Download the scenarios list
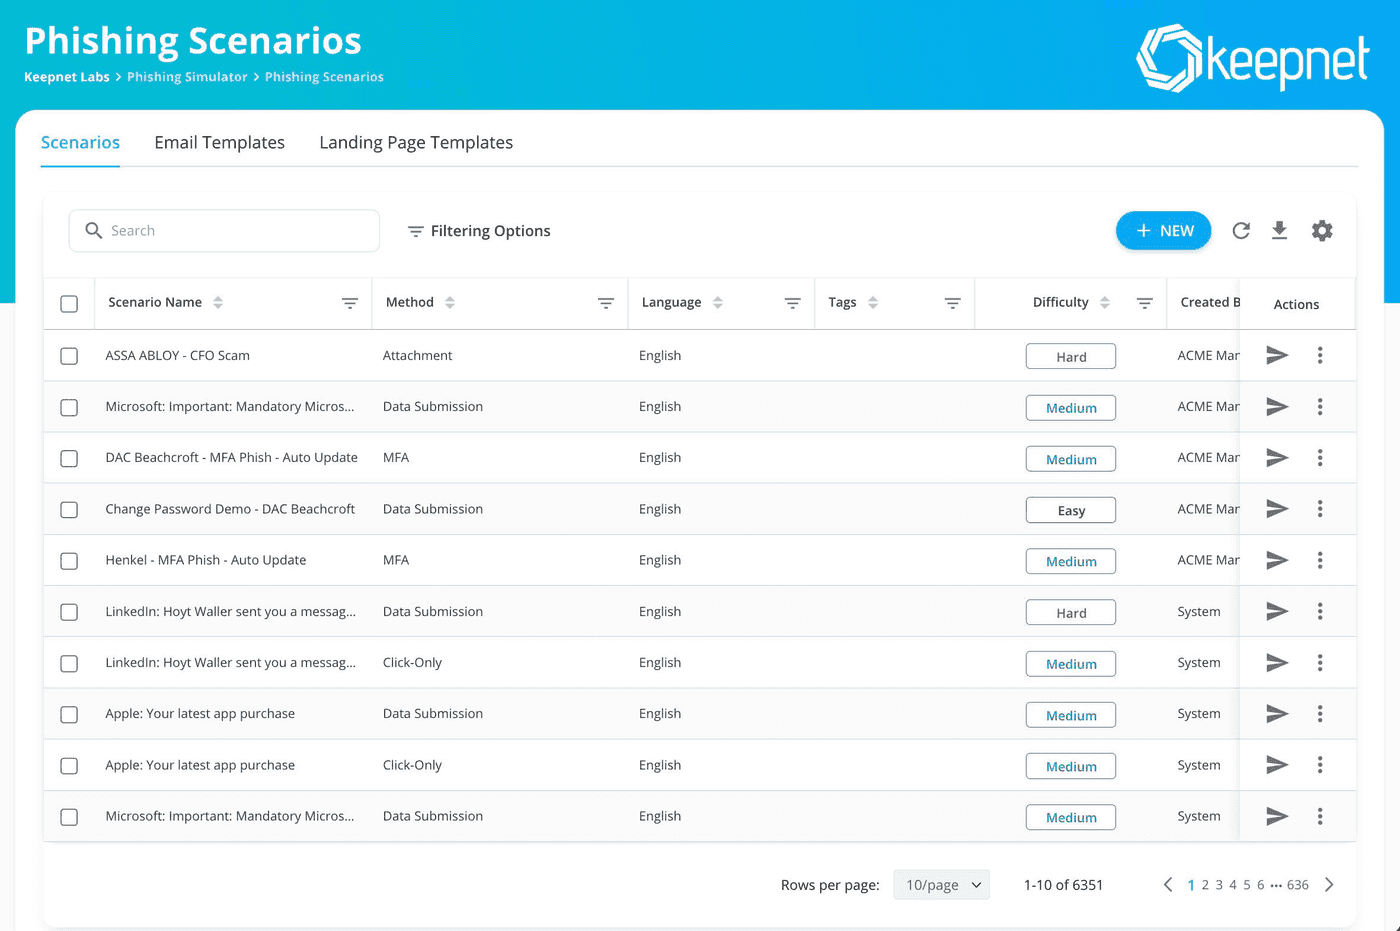The image size is (1400, 931). [1279, 231]
